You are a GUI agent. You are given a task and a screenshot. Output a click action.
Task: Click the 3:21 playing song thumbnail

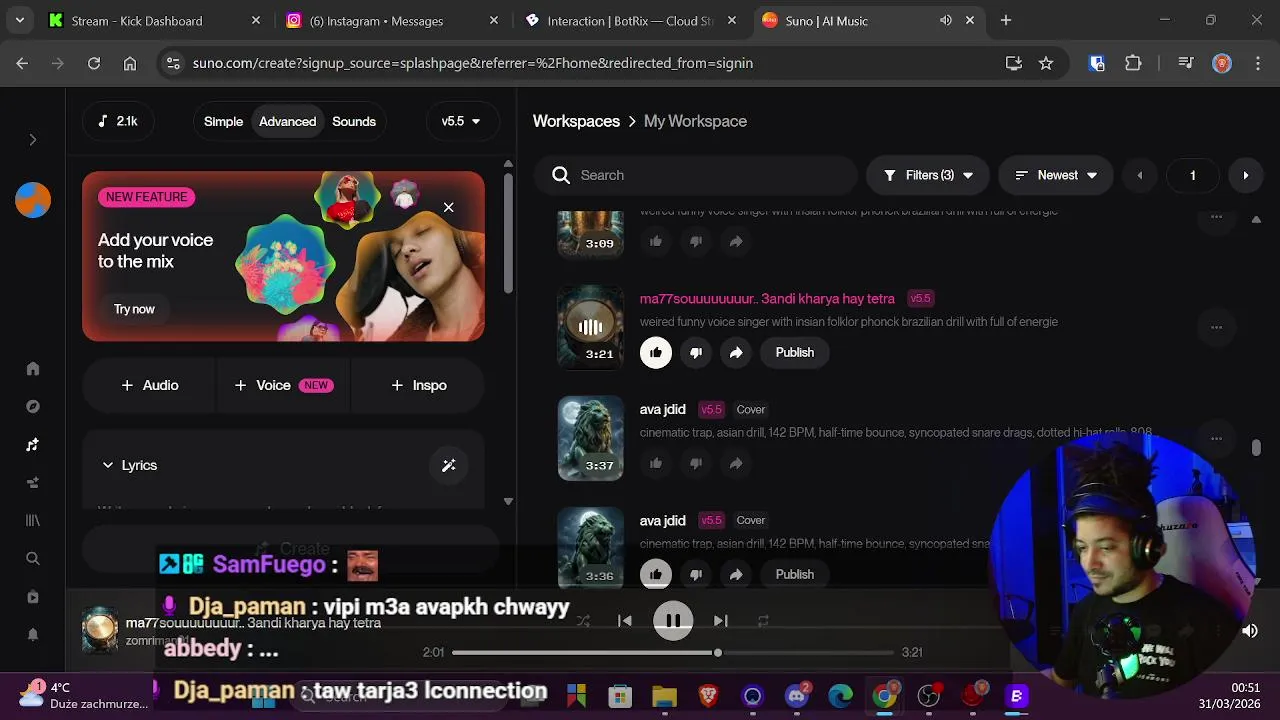point(591,327)
